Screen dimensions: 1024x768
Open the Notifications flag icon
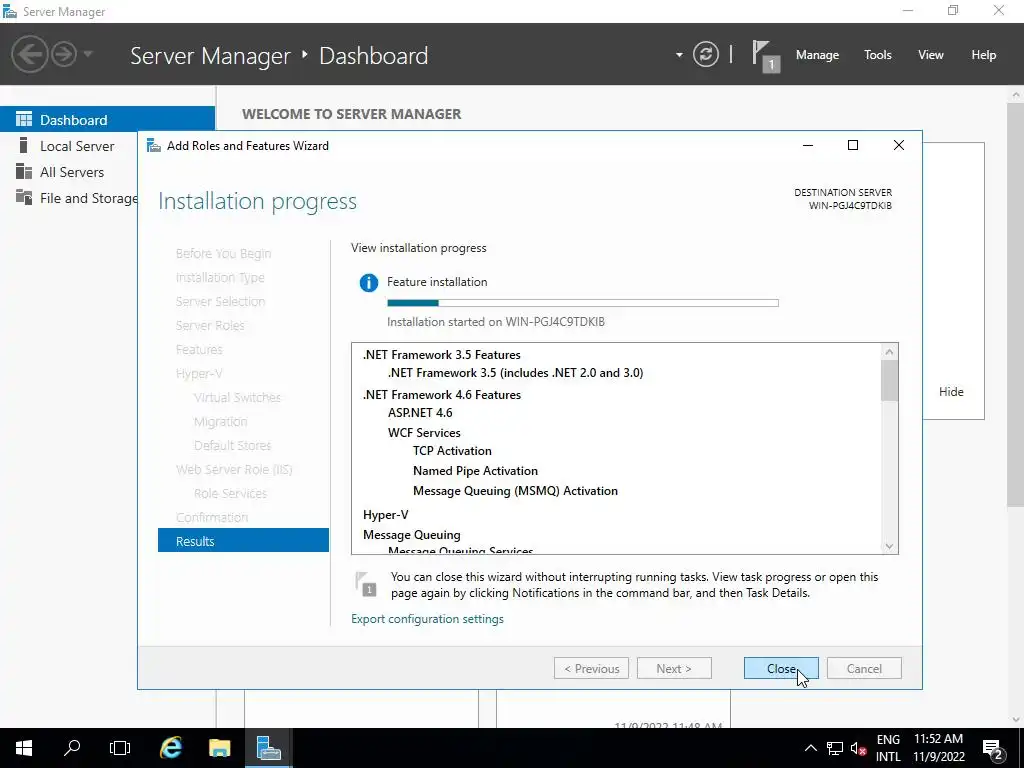765,56
